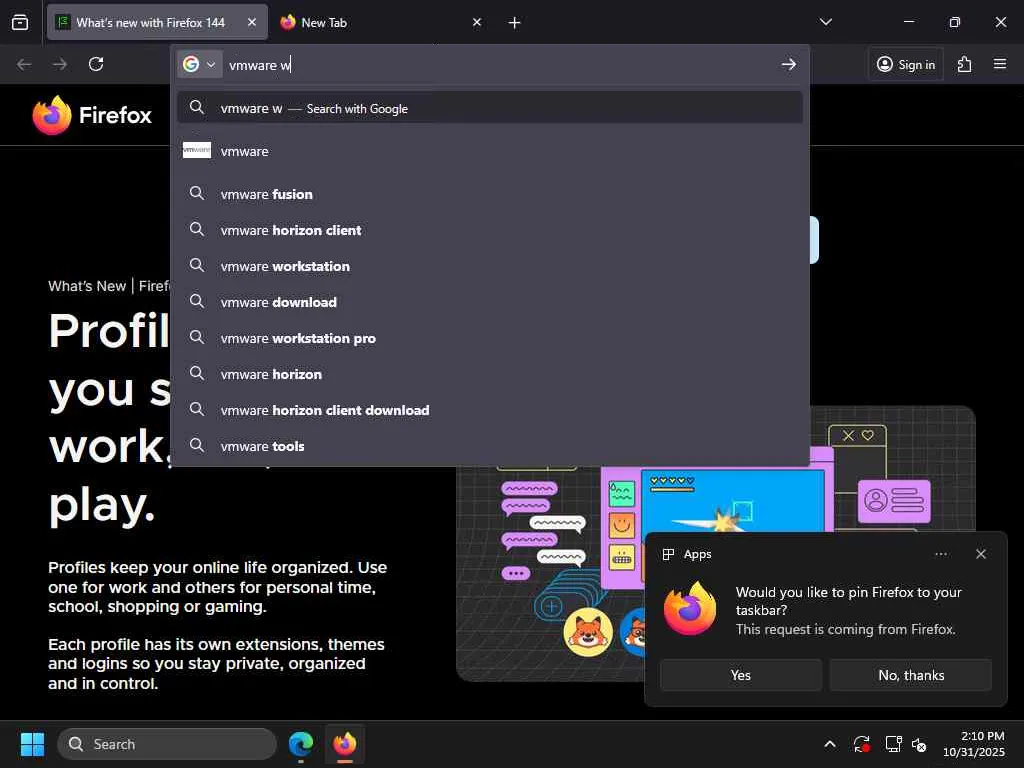Close the Apps notification popup

coord(981,554)
